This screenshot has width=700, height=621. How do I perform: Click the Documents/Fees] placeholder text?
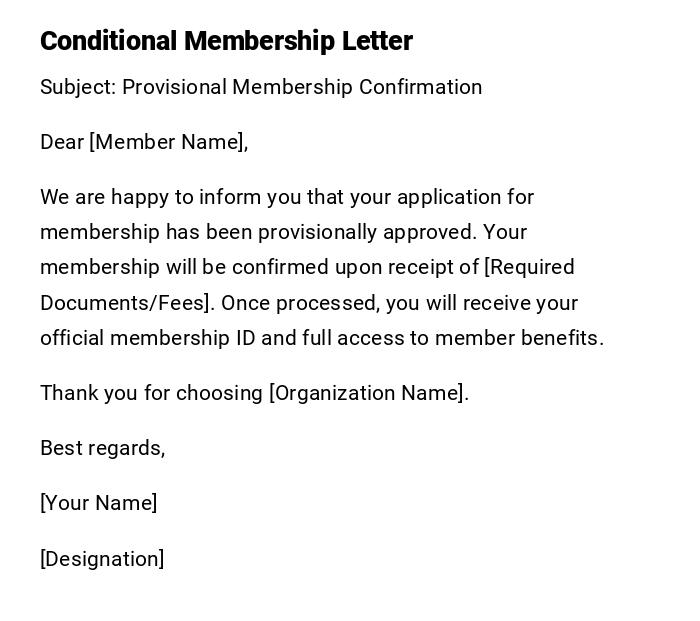coord(124,303)
